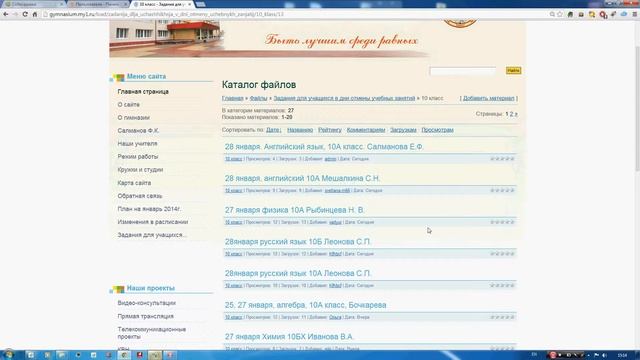Image resolution: width=640 pixels, height=360 pixels.
Task: Open the Windows Start button
Action: pyautogui.click(x=8, y=355)
